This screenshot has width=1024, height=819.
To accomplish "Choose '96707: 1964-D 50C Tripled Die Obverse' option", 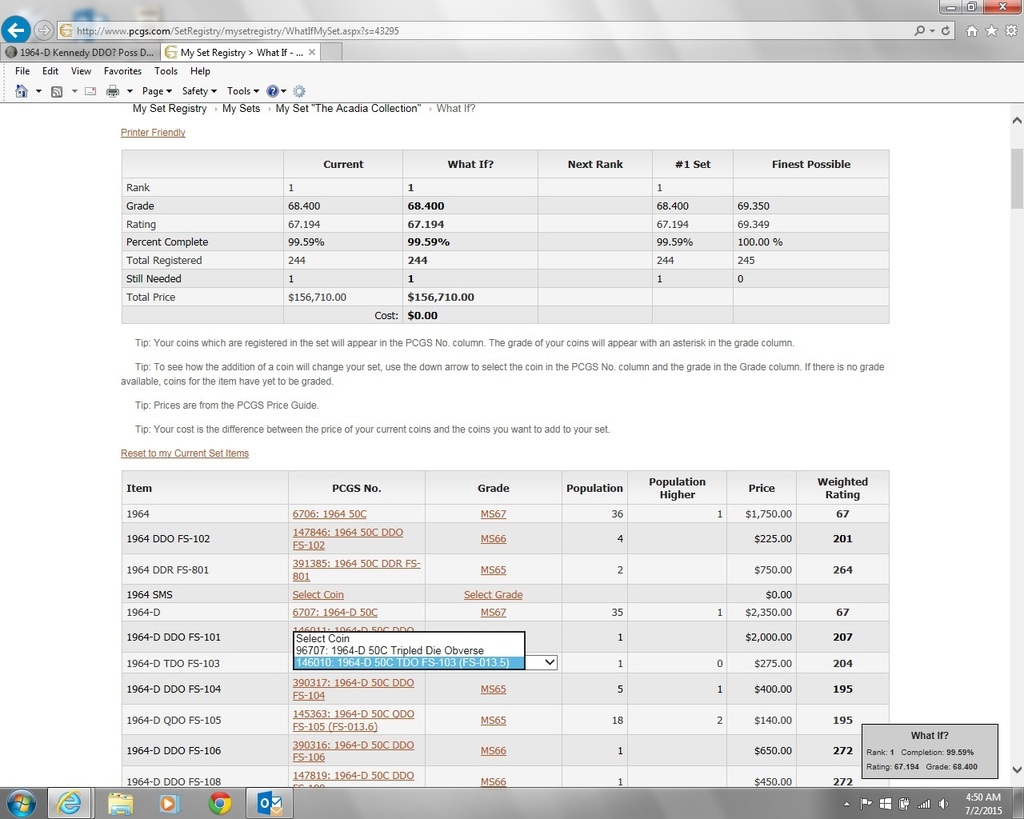I will [x=409, y=650].
